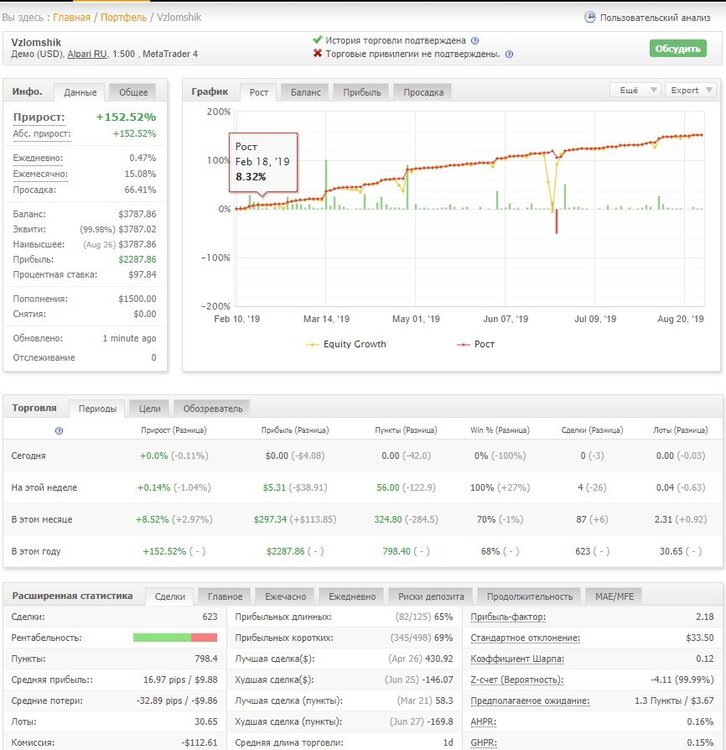Open the Цели tab

(x=150, y=408)
